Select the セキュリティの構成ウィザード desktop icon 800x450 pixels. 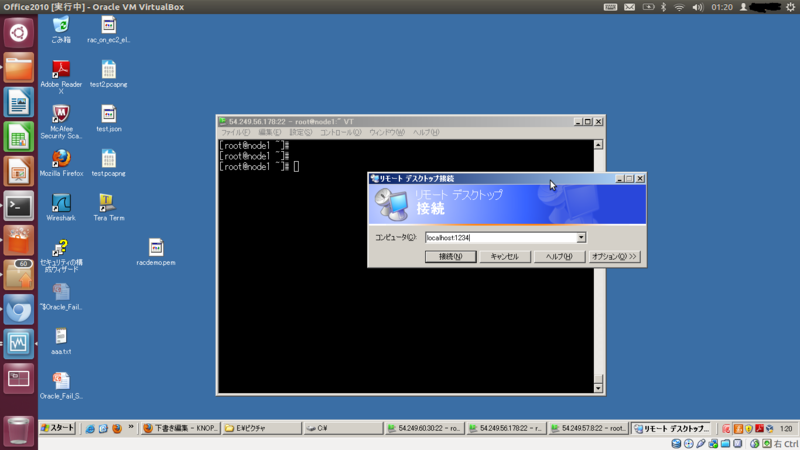61,255
